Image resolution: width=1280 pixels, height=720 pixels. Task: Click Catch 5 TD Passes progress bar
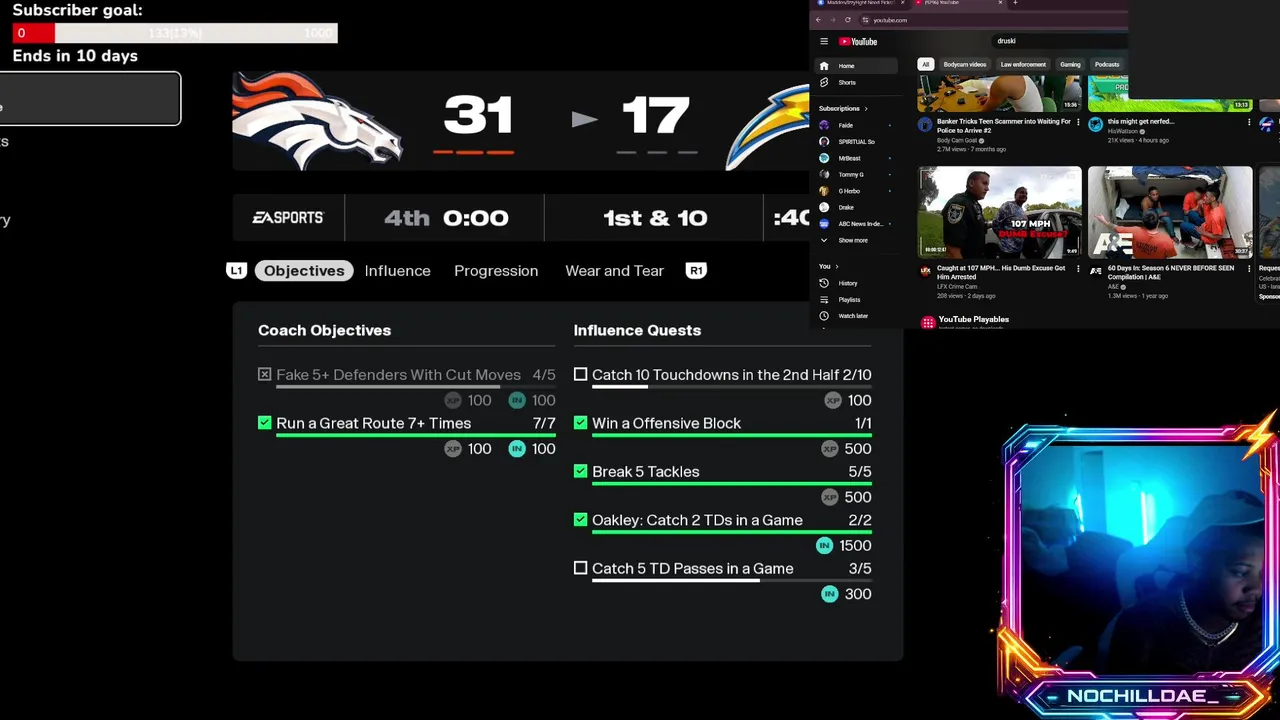click(x=732, y=581)
